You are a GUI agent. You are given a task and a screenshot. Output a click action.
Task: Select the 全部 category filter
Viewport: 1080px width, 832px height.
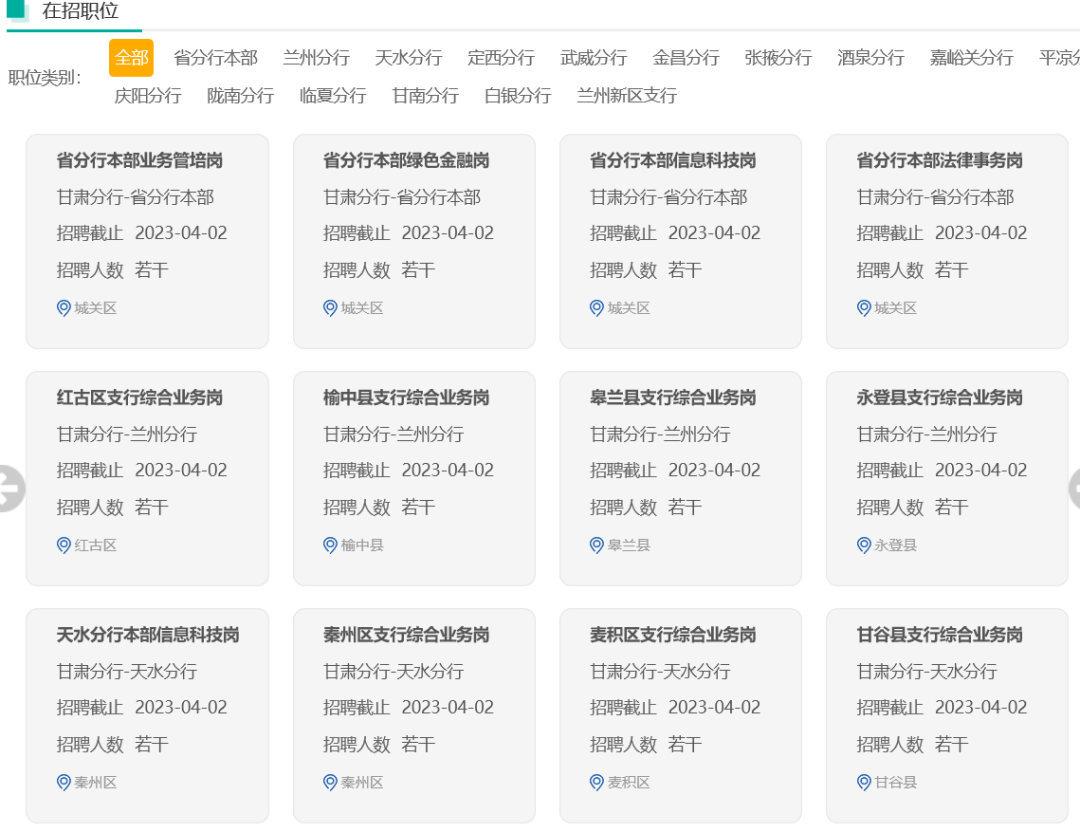pos(131,58)
